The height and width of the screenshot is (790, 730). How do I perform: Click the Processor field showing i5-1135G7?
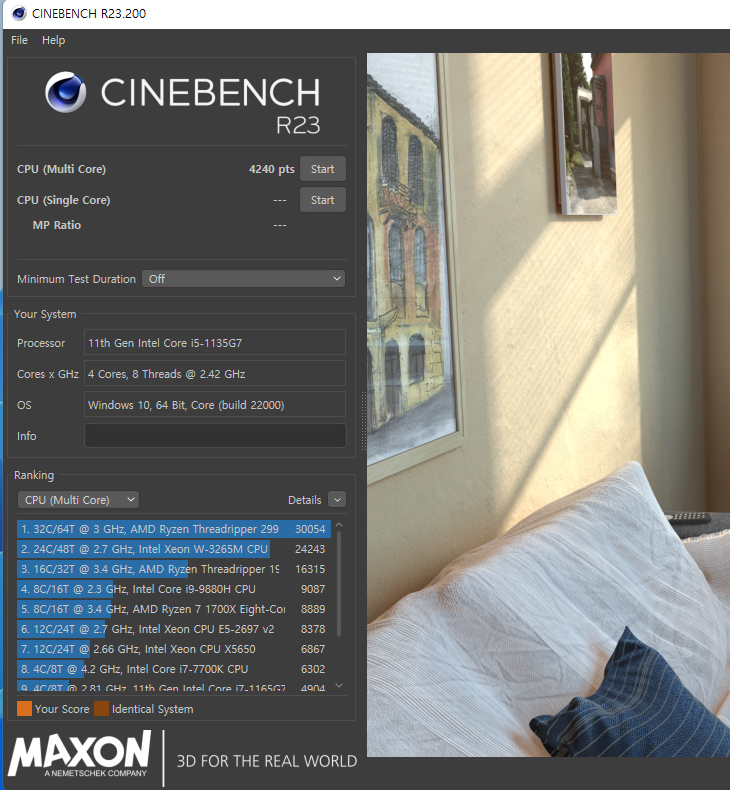click(x=215, y=343)
